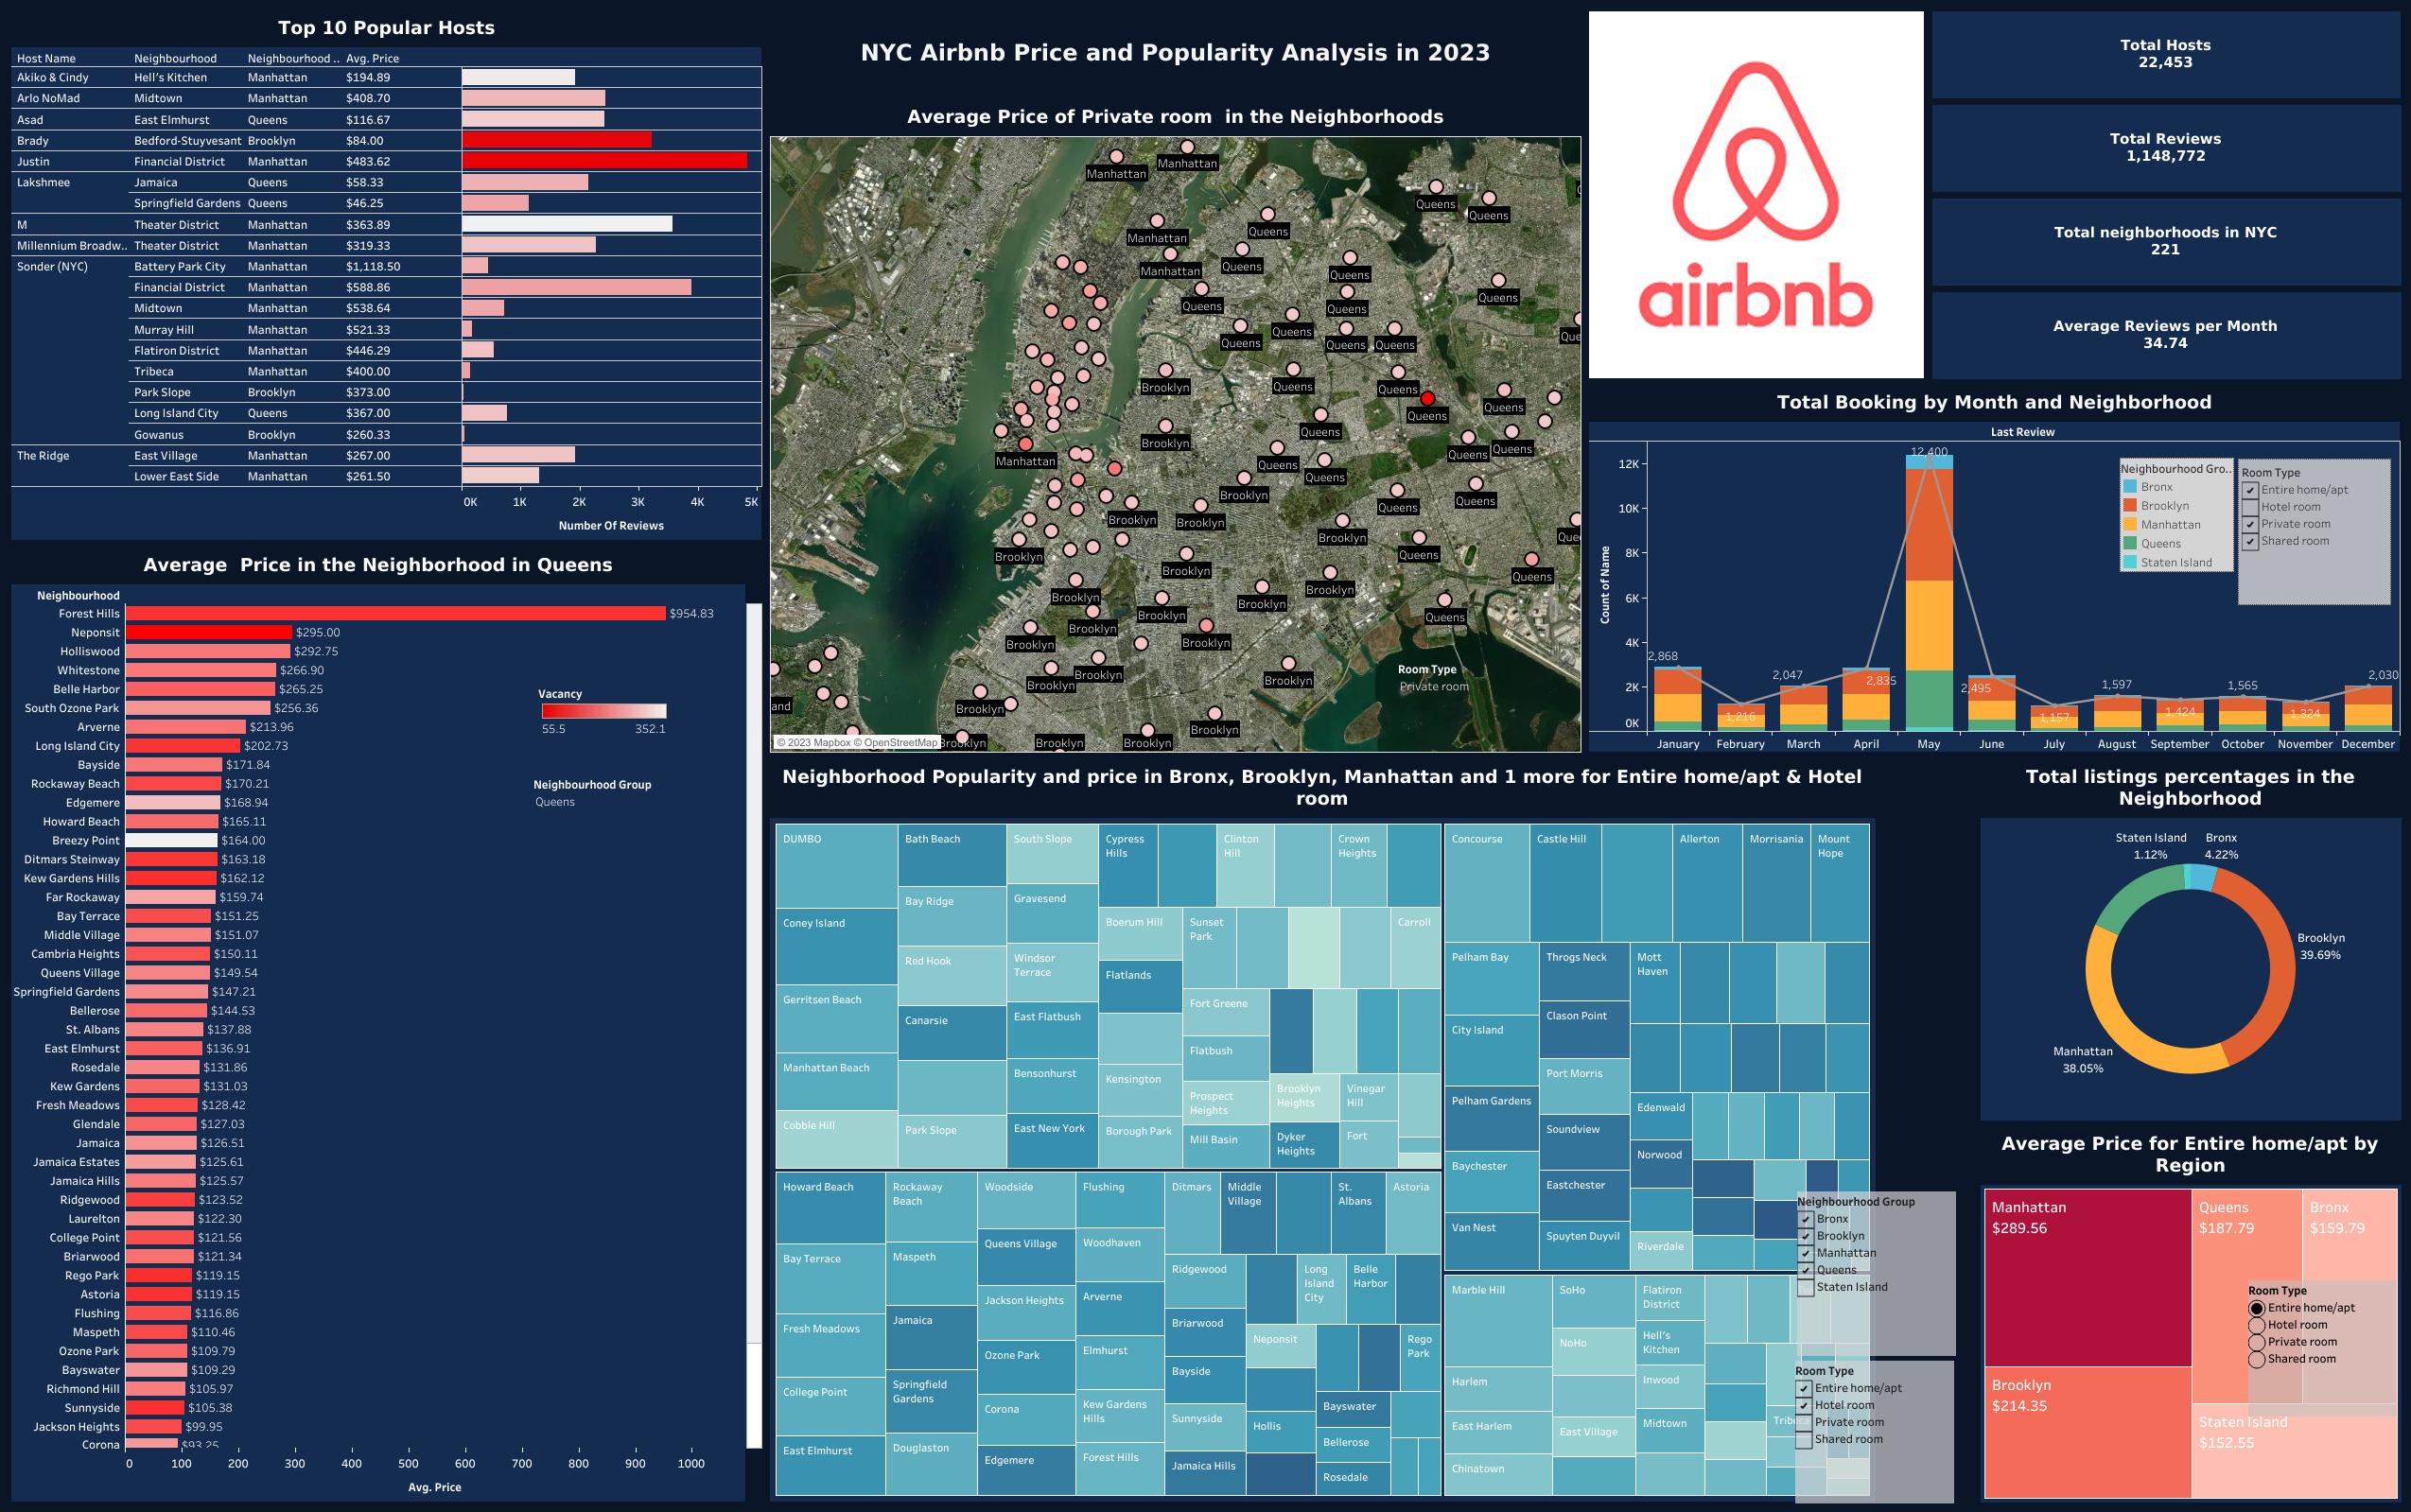Image resolution: width=2411 pixels, height=1512 pixels.
Task: Select Entire home/apt radio in region price filter
Action: [2257, 1308]
